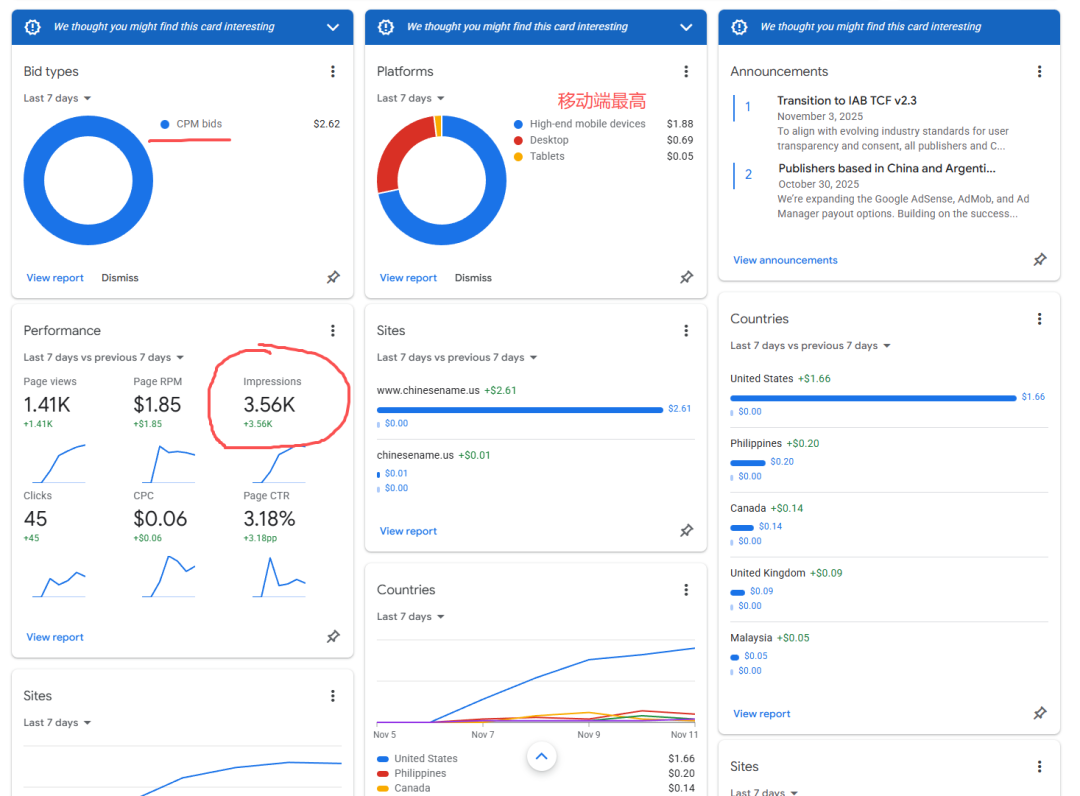Open Announcements card more options menu
Viewport: 1080px width, 796px height.
[1039, 71]
